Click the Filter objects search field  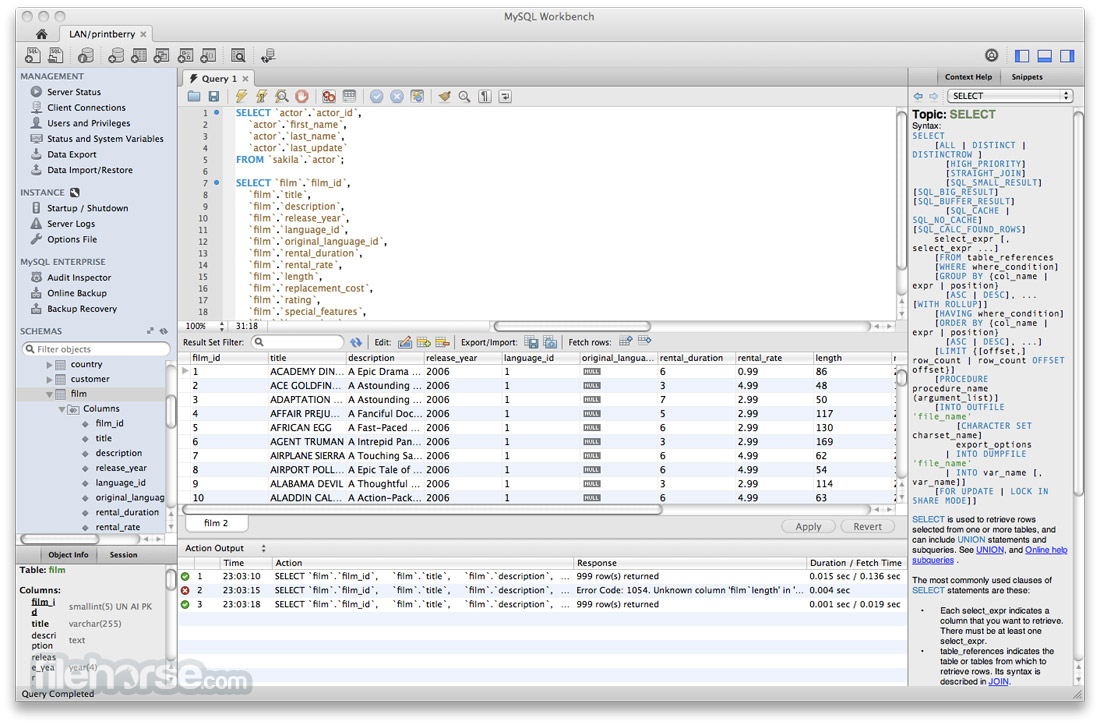click(96, 349)
